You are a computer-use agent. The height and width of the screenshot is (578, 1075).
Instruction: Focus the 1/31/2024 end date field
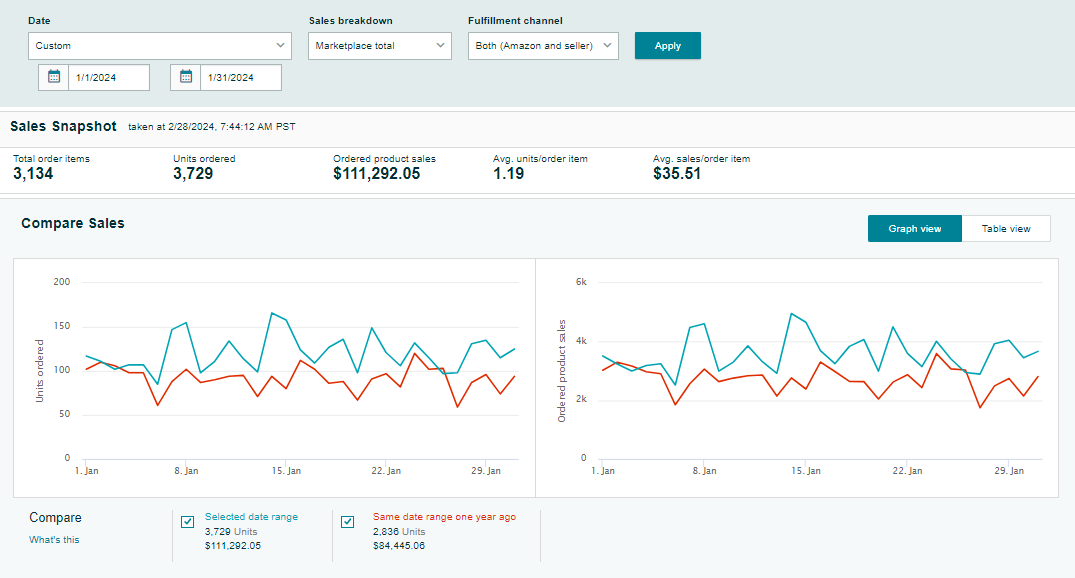click(x=240, y=78)
